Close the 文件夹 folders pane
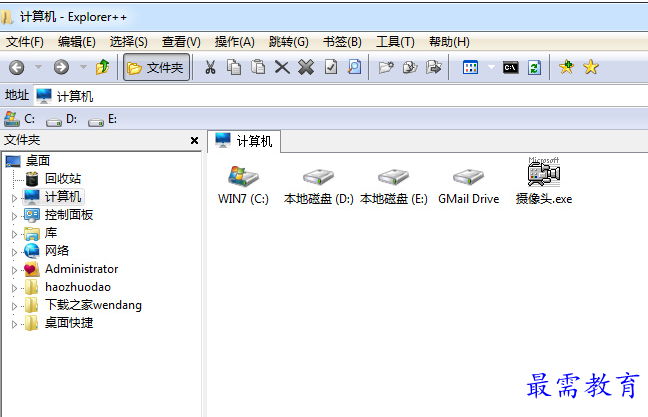The image size is (648, 417). (x=194, y=141)
